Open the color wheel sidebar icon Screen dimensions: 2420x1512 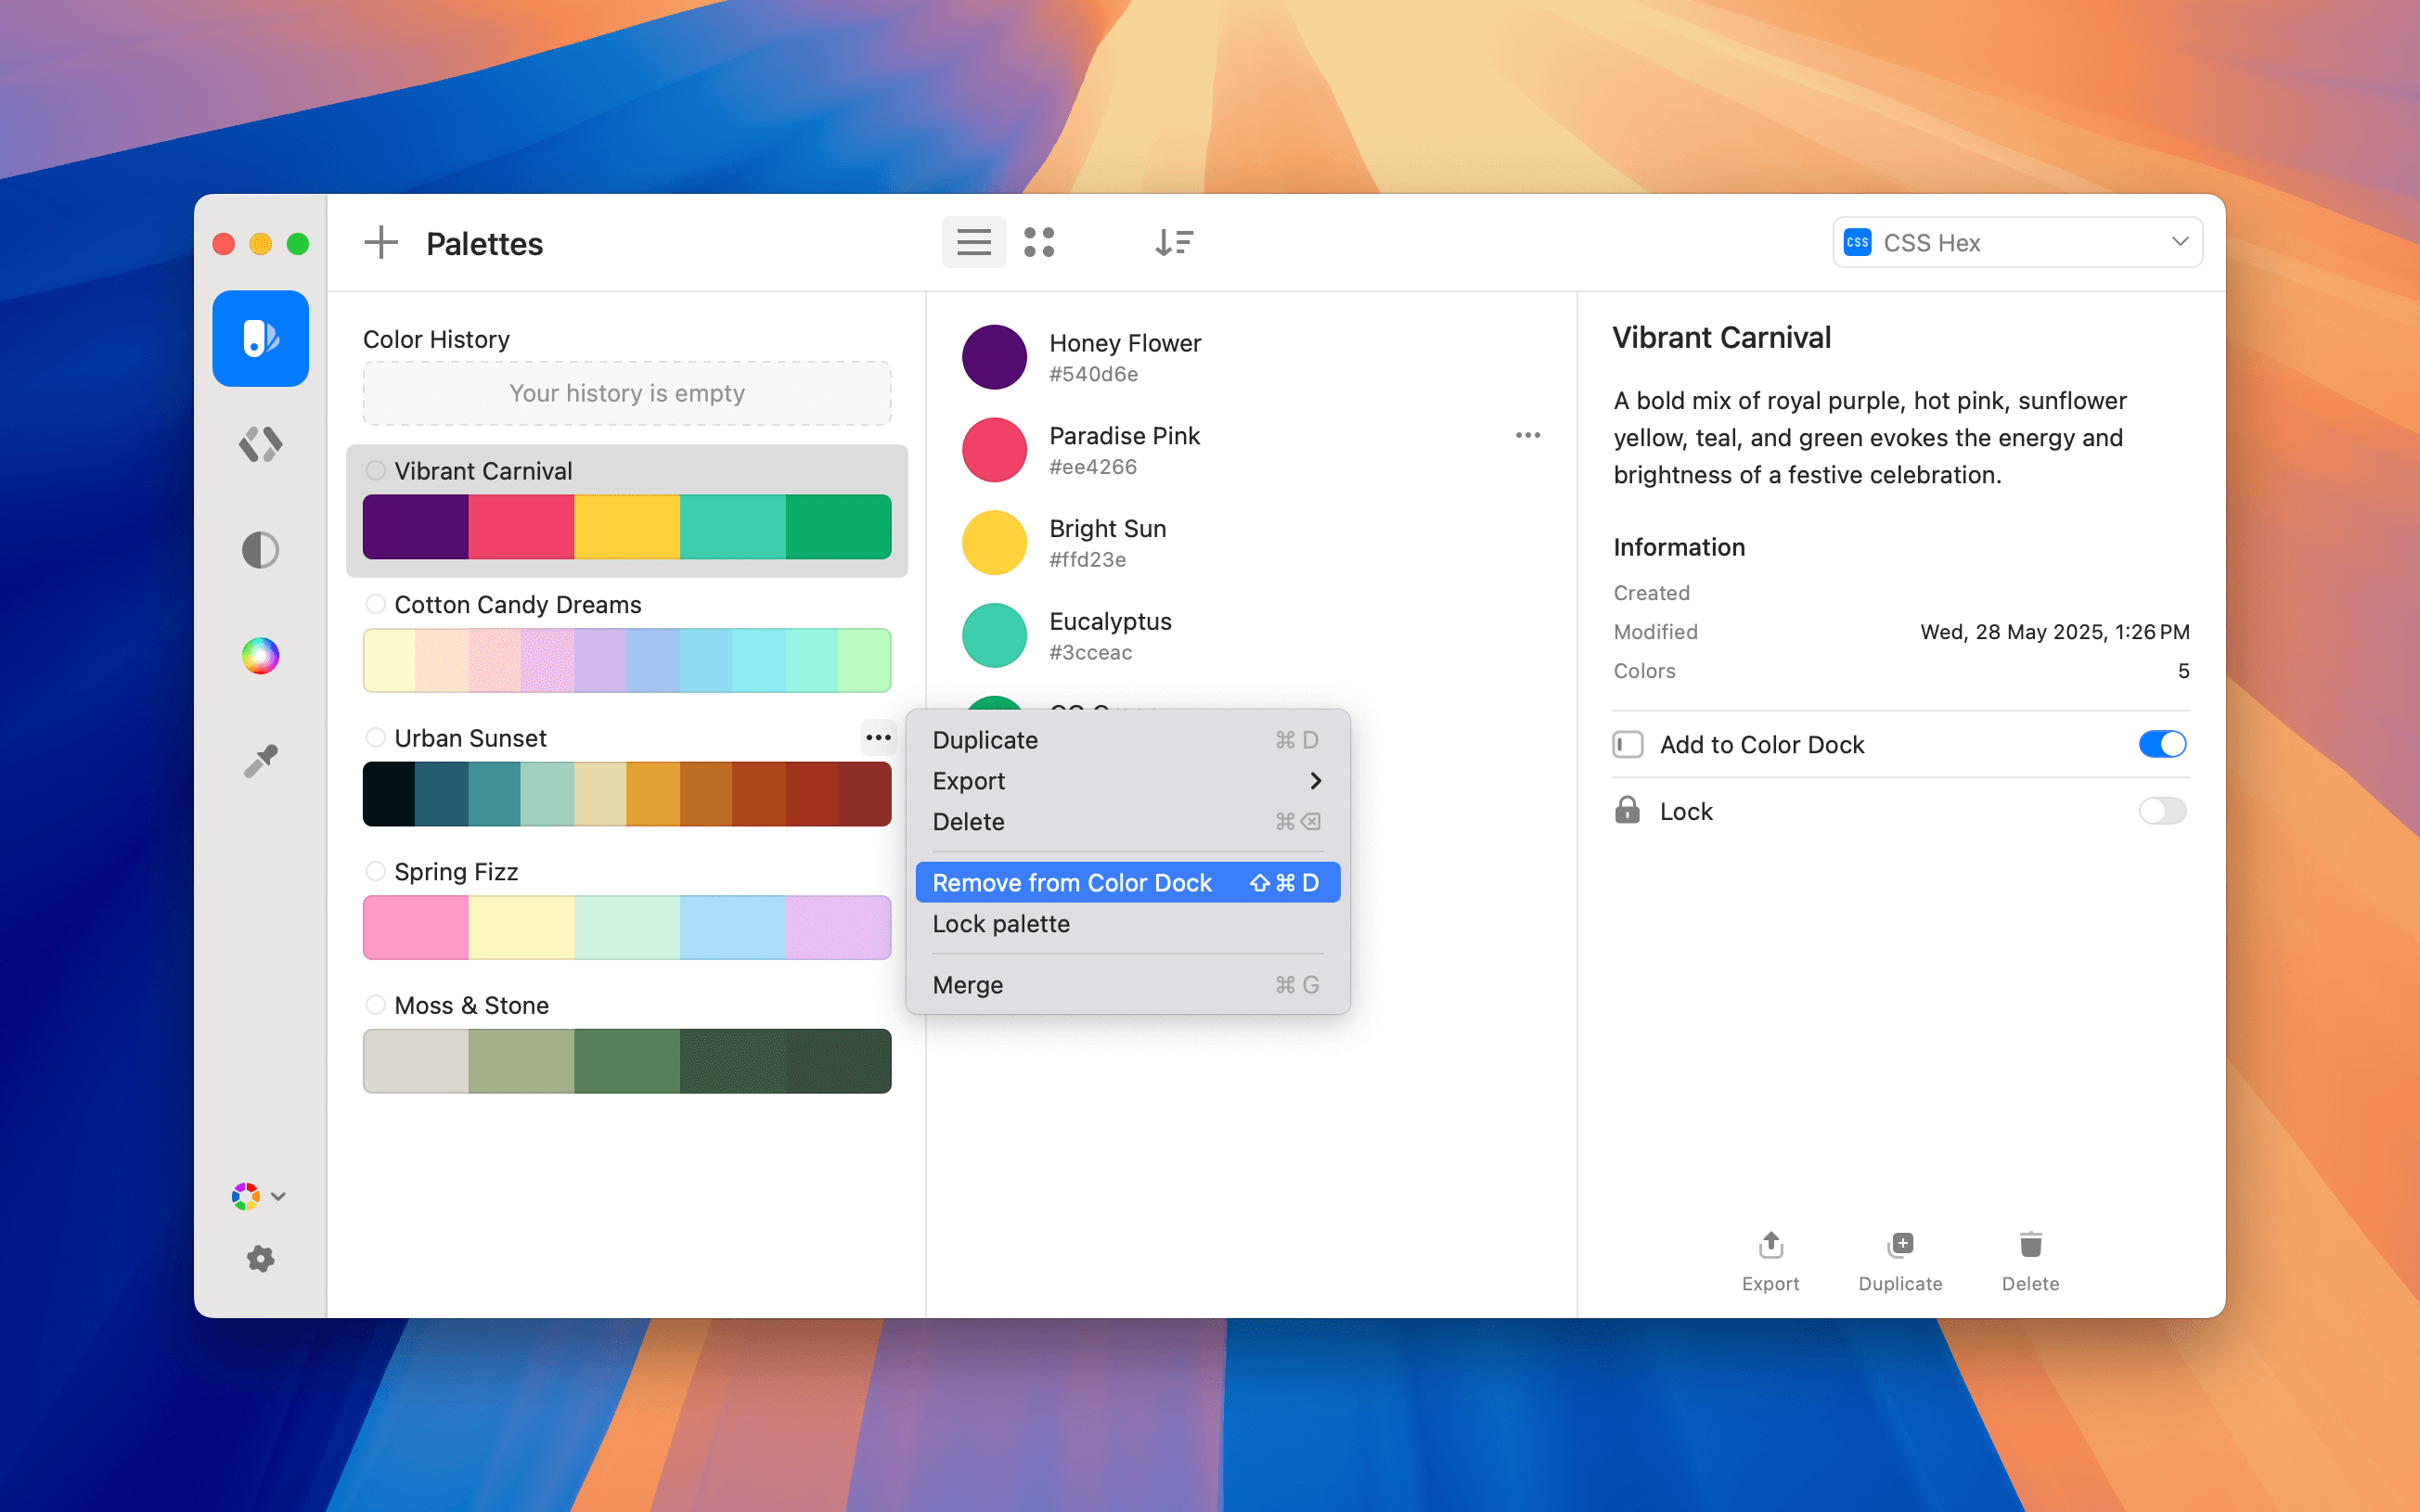[x=260, y=656]
